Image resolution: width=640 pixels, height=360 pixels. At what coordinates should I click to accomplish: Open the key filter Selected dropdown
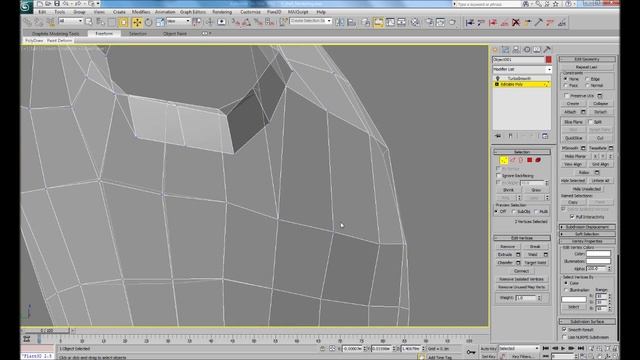[x=519, y=349]
